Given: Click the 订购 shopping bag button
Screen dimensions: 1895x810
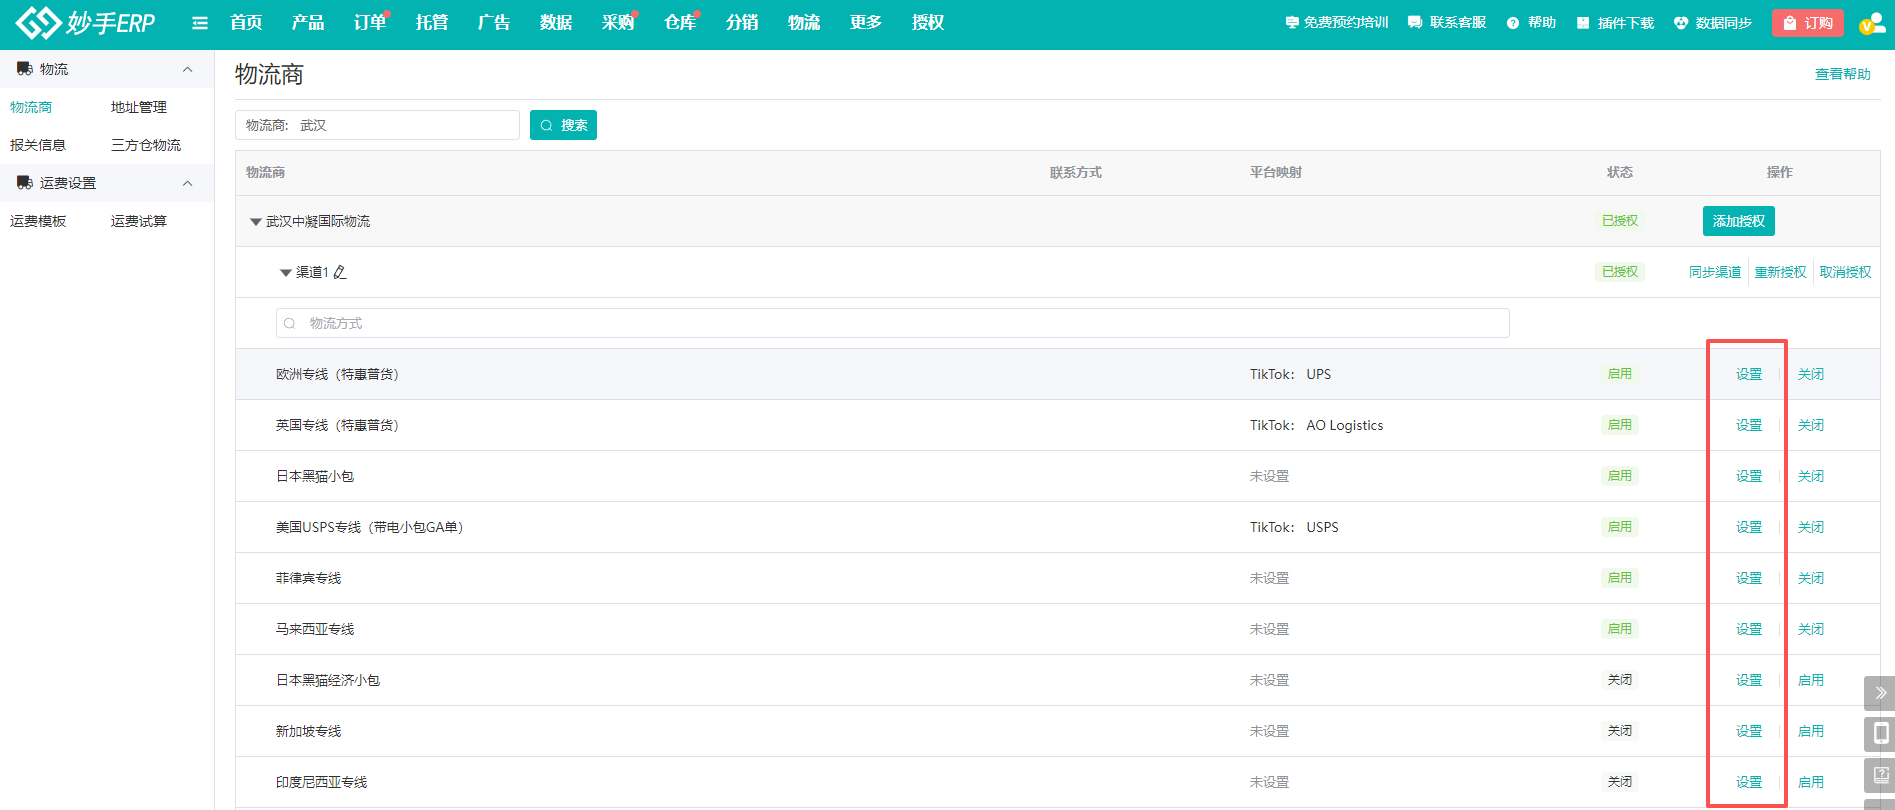Looking at the screenshot, I should pos(1807,23).
